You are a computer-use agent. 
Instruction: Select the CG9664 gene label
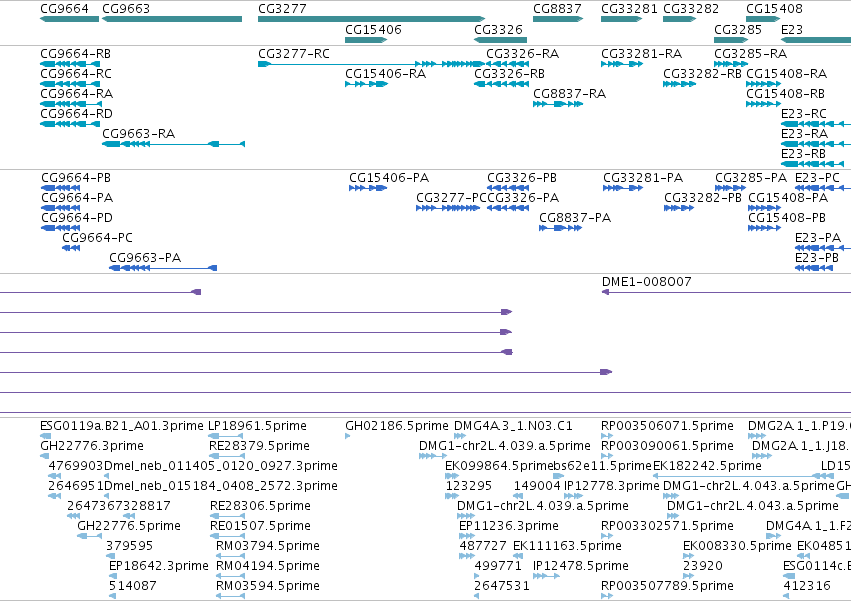pos(65,9)
